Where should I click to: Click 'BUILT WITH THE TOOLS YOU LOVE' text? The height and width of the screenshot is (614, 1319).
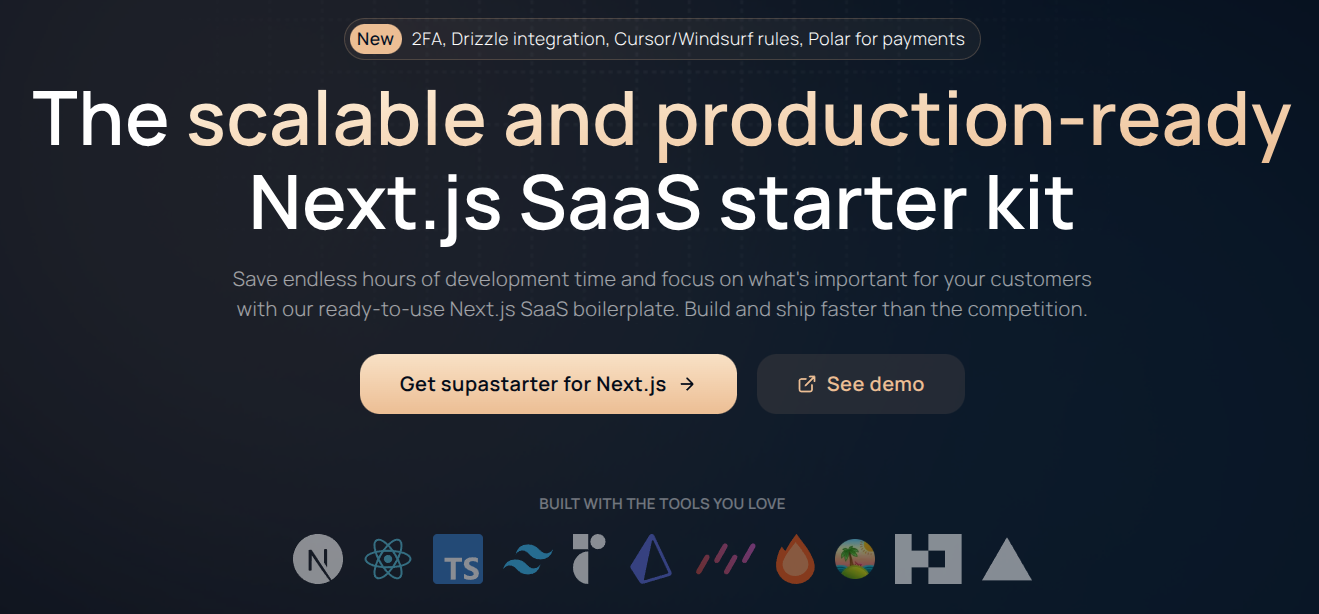(x=662, y=503)
